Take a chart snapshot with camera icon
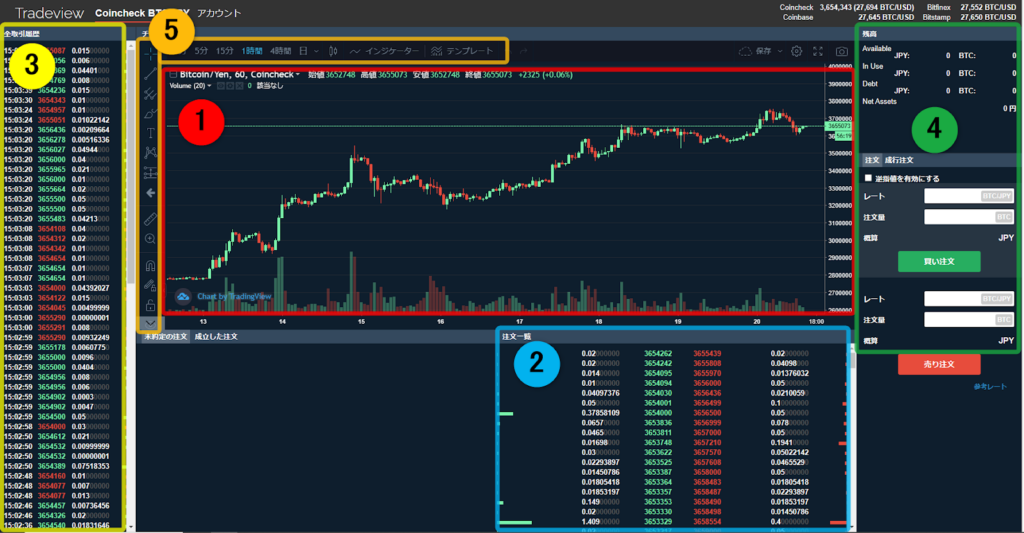1024x533 pixels. click(x=842, y=51)
